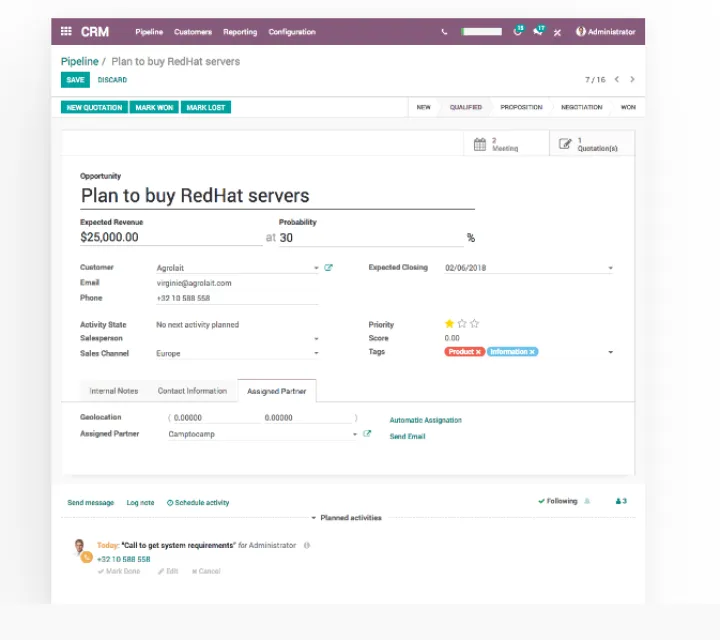
Task: Click the Mark Won button
Action: pos(154,107)
